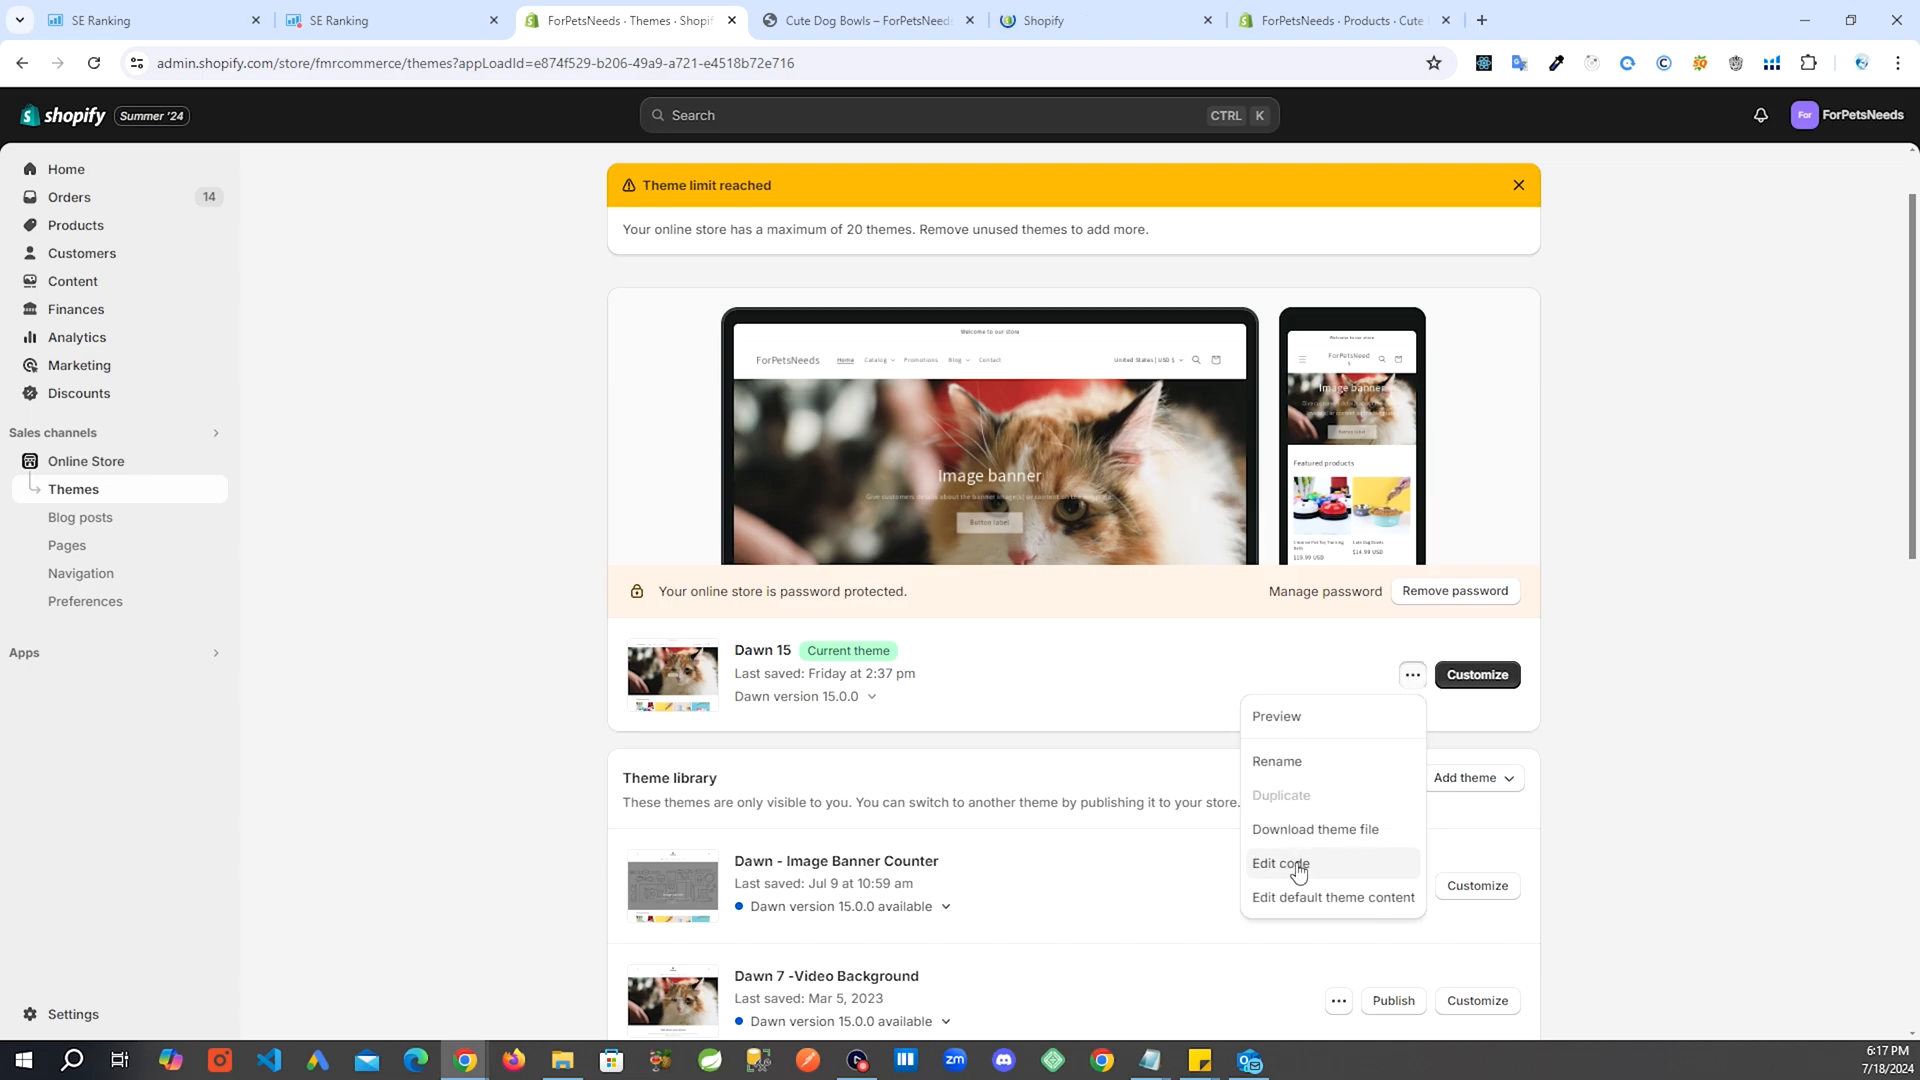Open the ForPetsNeeds store account menu

coord(1847,115)
